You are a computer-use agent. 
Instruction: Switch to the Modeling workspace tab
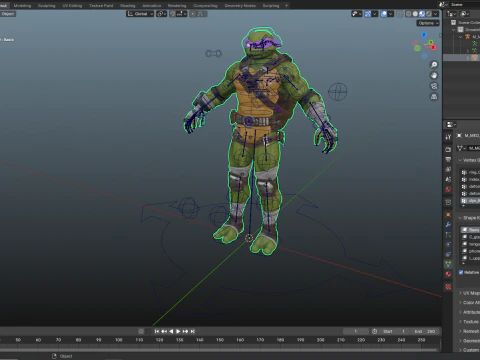coord(22,5)
